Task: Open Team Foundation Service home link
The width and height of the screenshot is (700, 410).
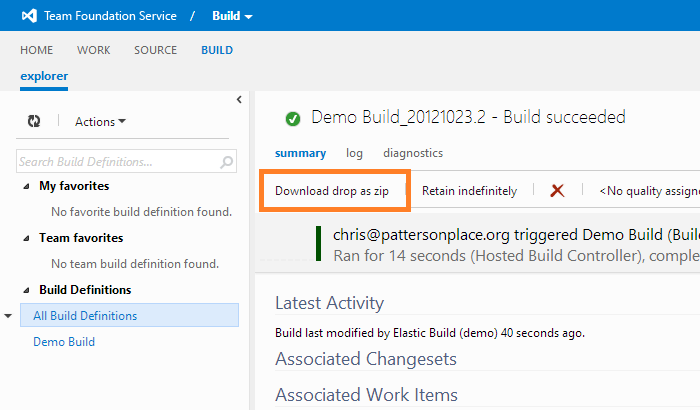Action: coord(110,16)
